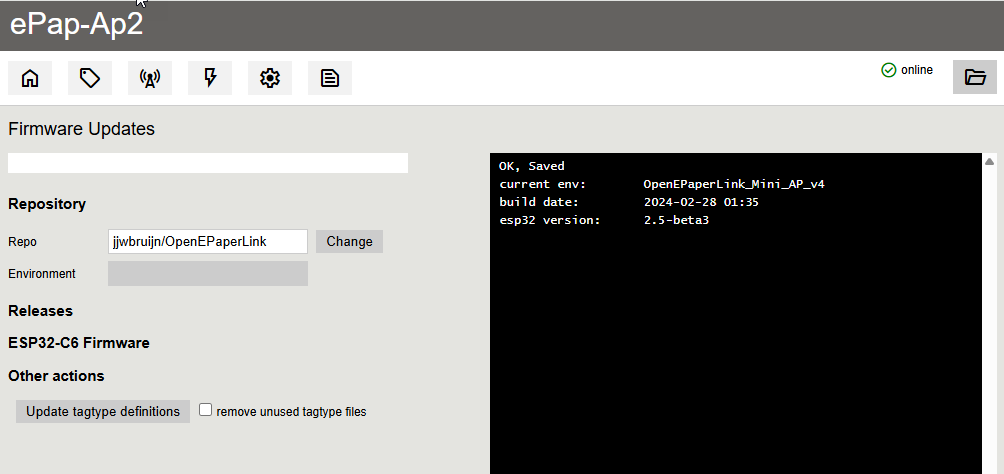Go to the home page icon
The height and width of the screenshot is (474, 1004).
tap(30, 78)
